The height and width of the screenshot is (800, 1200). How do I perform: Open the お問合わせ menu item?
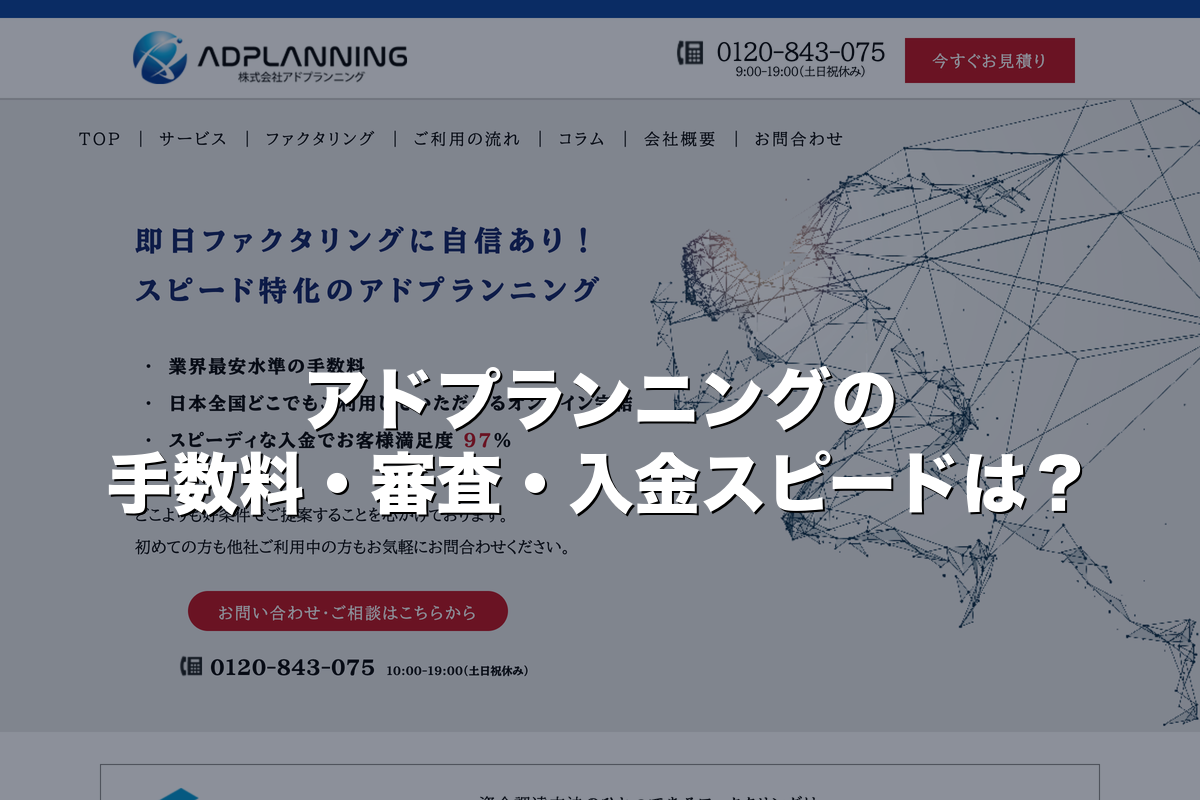[x=799, y=139]
